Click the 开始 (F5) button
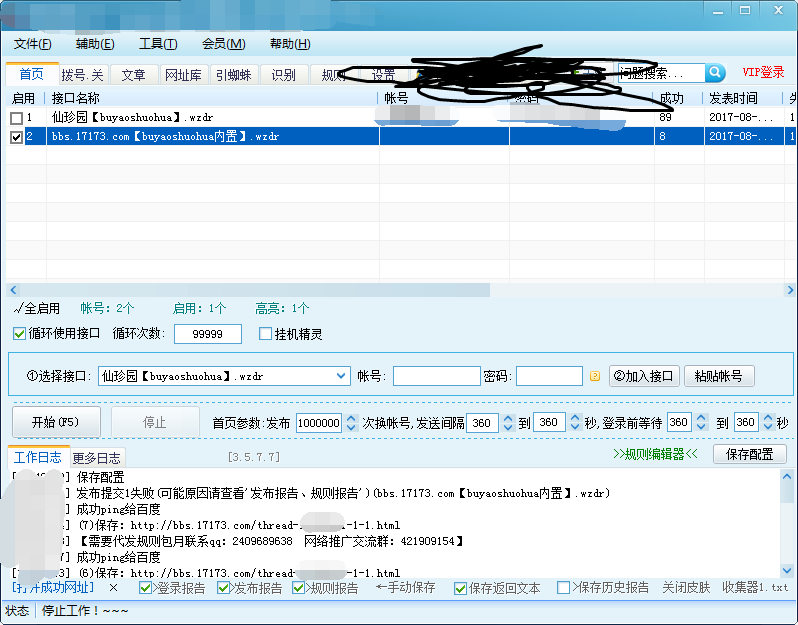Image resolution: width=798 pixels, height=625 pixels. pos(56,422)
